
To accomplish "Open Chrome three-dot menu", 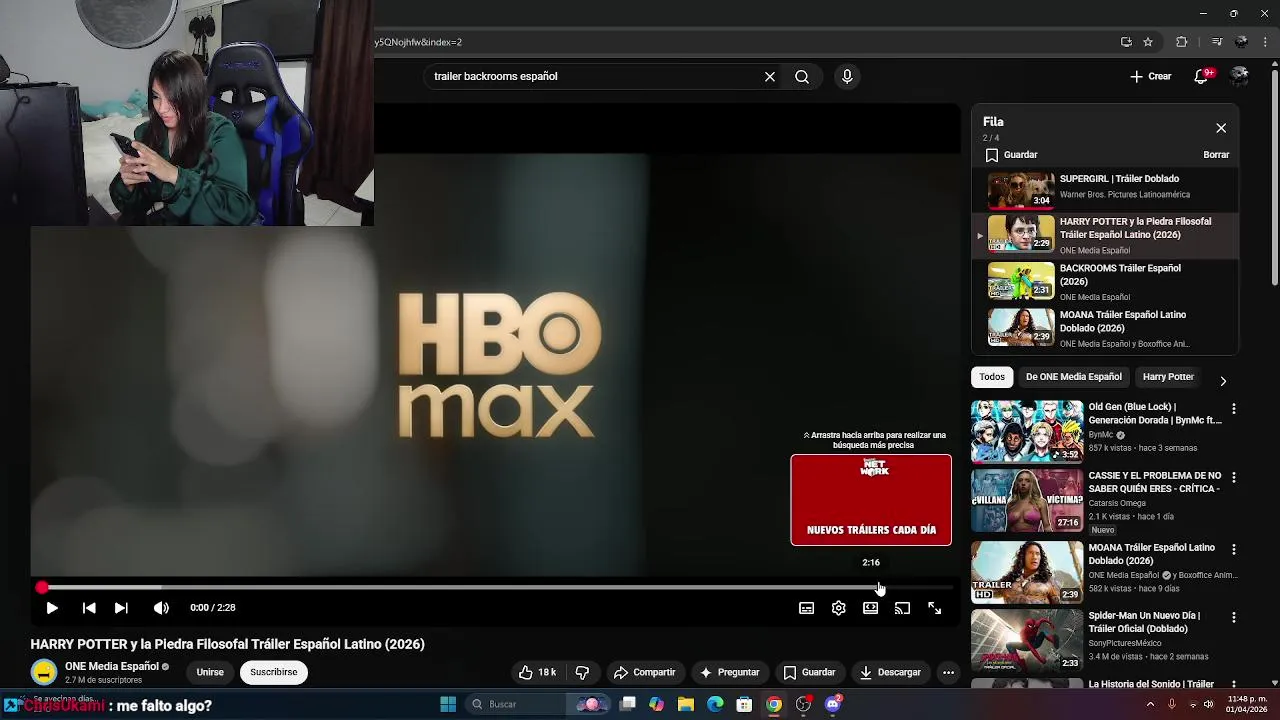I will [1265, 42].
